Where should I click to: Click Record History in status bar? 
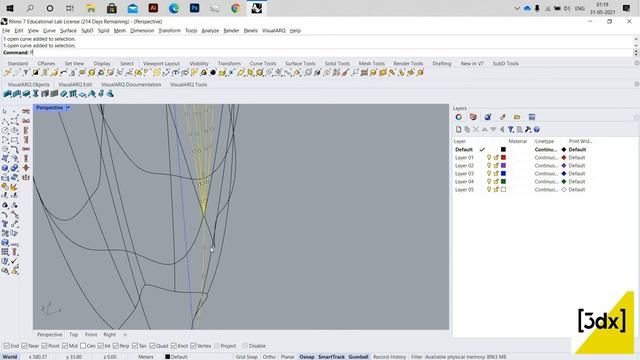[389, 357]
